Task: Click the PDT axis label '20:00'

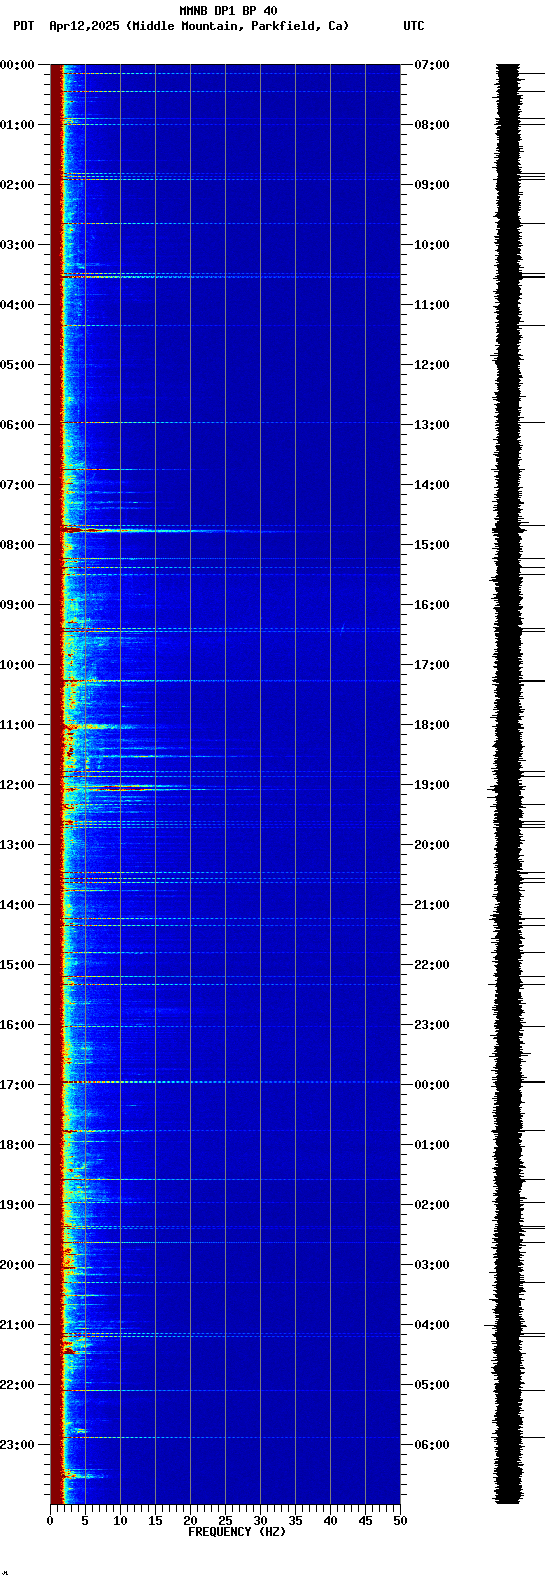Action: coord(17,1265)
